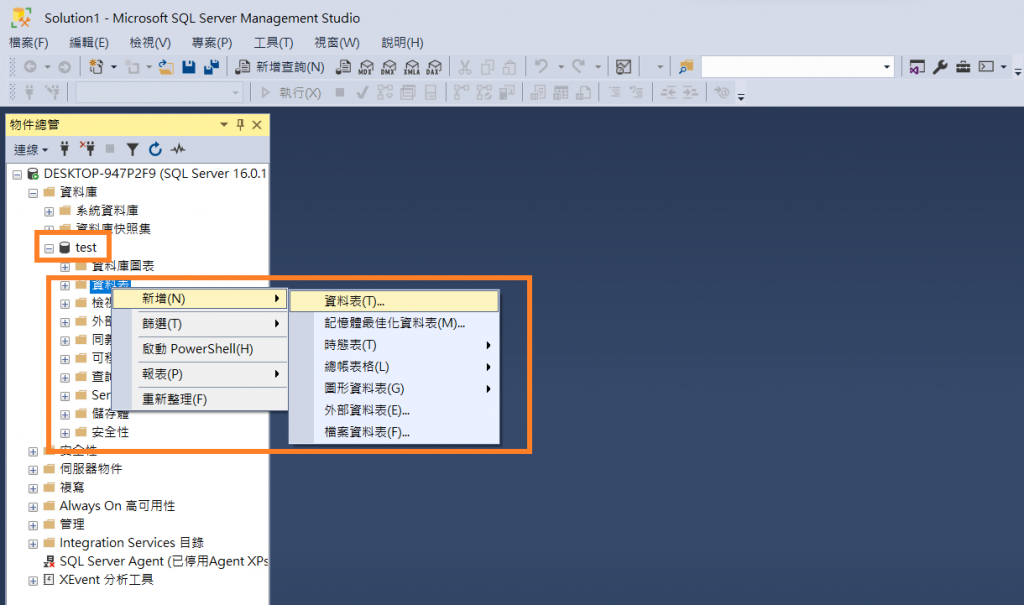The height and width of the screenshot is (605, 1024).
Task: Open 總帳表格(L) submenu
Action: click(x=394, y=367)
